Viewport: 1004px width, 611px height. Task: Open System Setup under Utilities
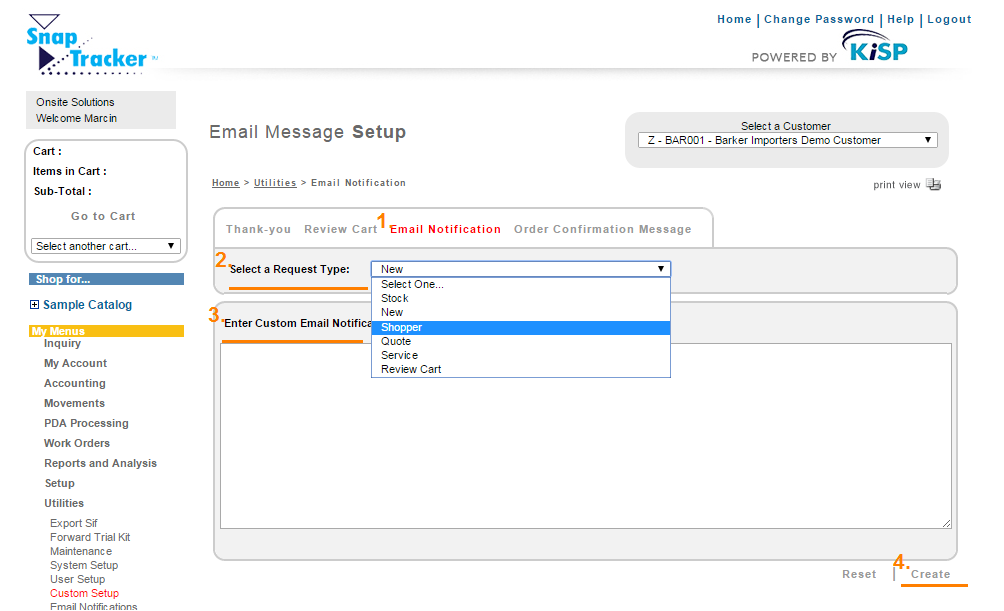click(x=84, y=565)
